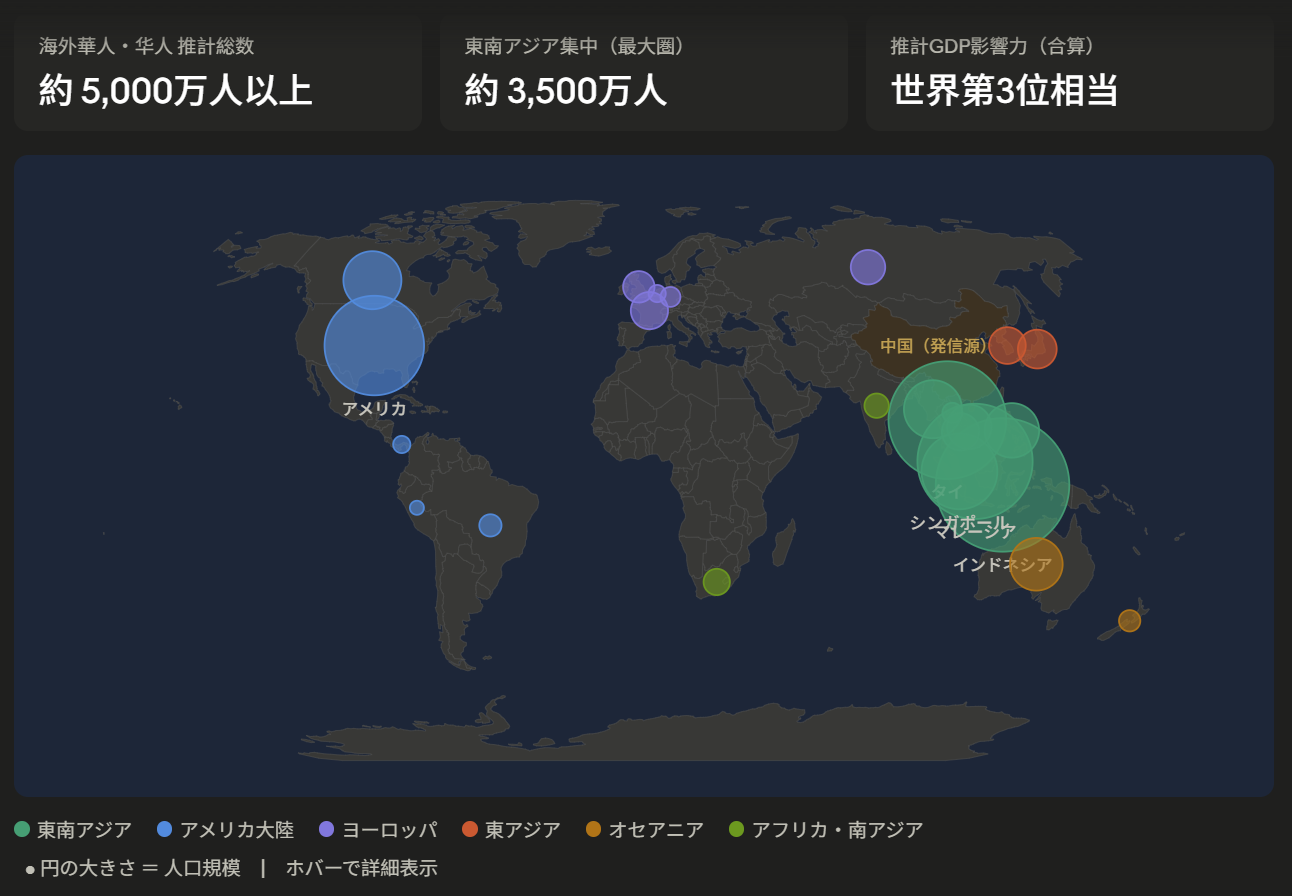1292x896 pixels.
Task: Select the red Korea bubble left of Japan
Action: tap(1007, 345)
